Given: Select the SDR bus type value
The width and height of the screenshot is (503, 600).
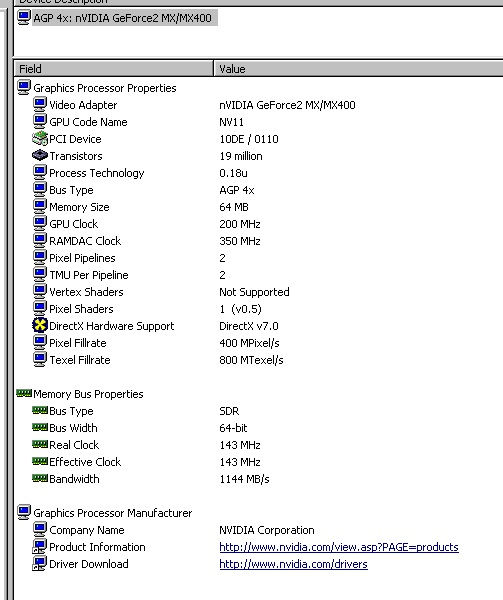Looking at the screenshot, I should coord(229,411).
